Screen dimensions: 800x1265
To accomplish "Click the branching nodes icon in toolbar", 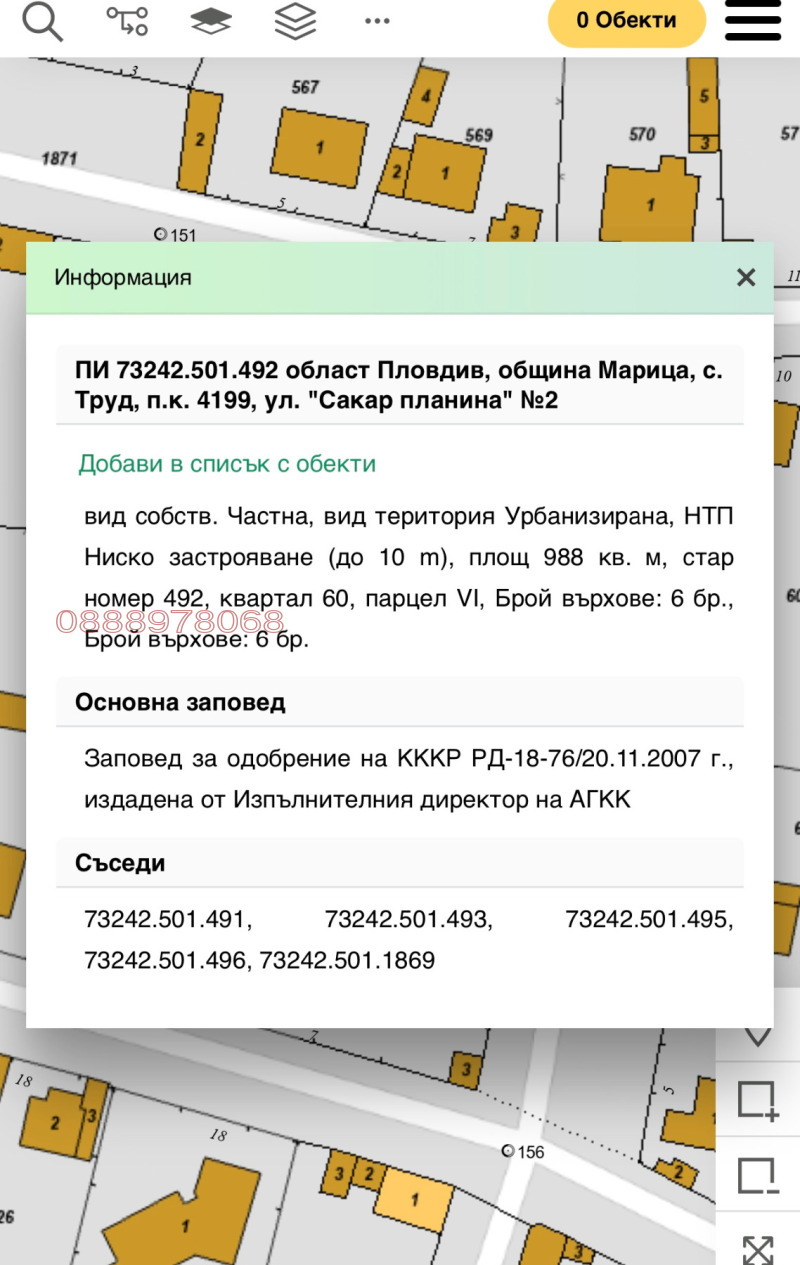I will pos(126,21).
